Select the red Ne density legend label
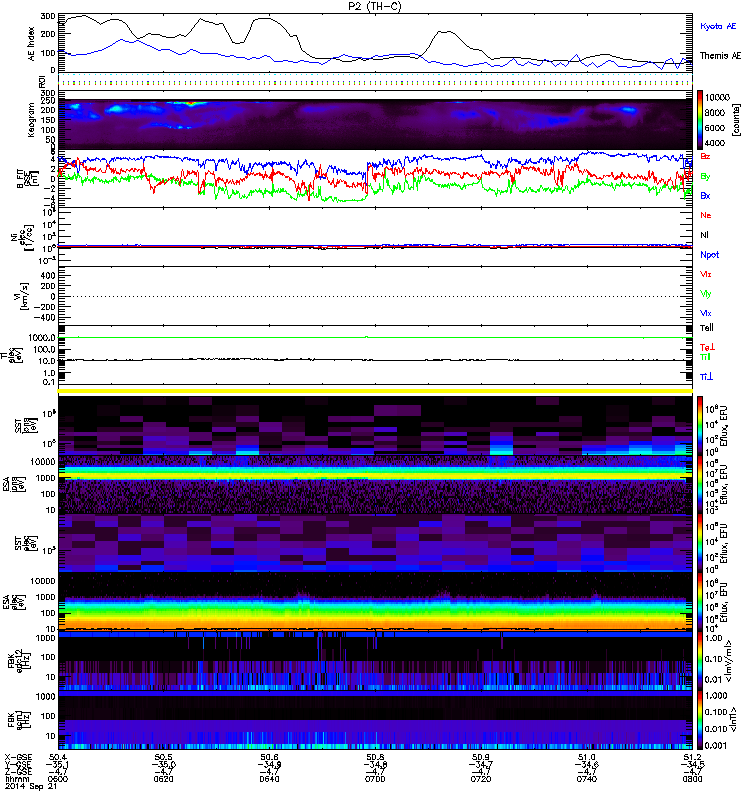 click(706, 215)
